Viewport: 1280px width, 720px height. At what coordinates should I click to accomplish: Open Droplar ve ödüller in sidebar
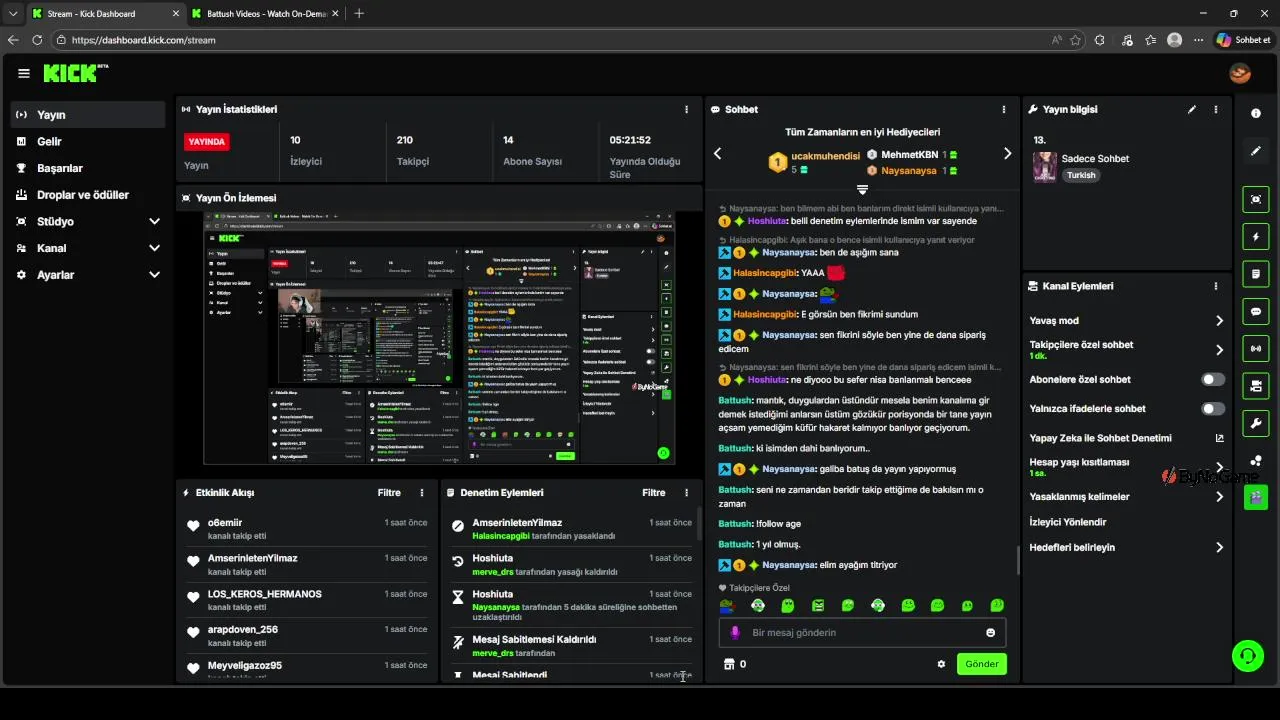tap(88, 195)
